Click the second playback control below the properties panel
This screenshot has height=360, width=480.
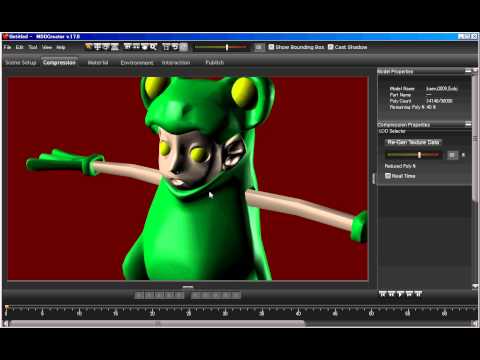coord(392,294)
